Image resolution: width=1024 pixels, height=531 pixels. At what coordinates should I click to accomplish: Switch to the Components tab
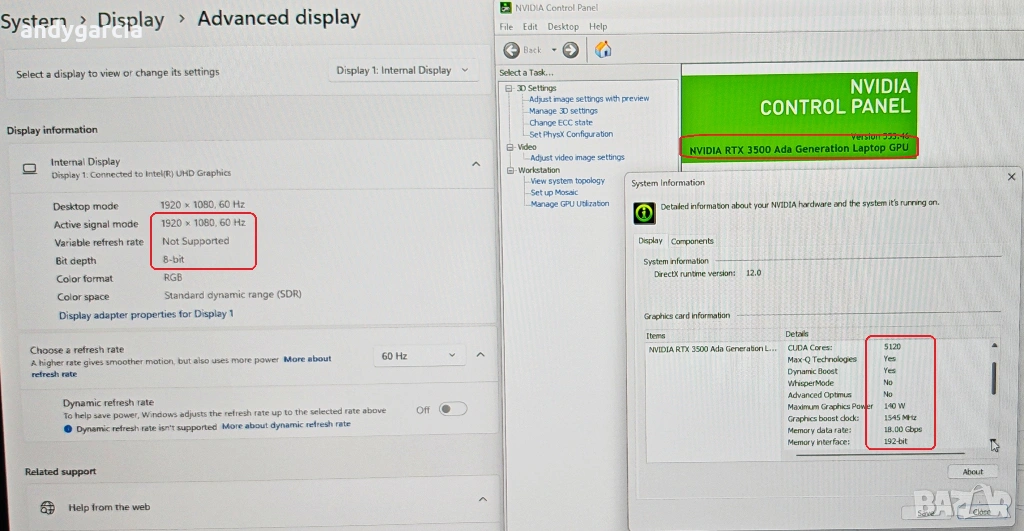click(x=692, y=241)
